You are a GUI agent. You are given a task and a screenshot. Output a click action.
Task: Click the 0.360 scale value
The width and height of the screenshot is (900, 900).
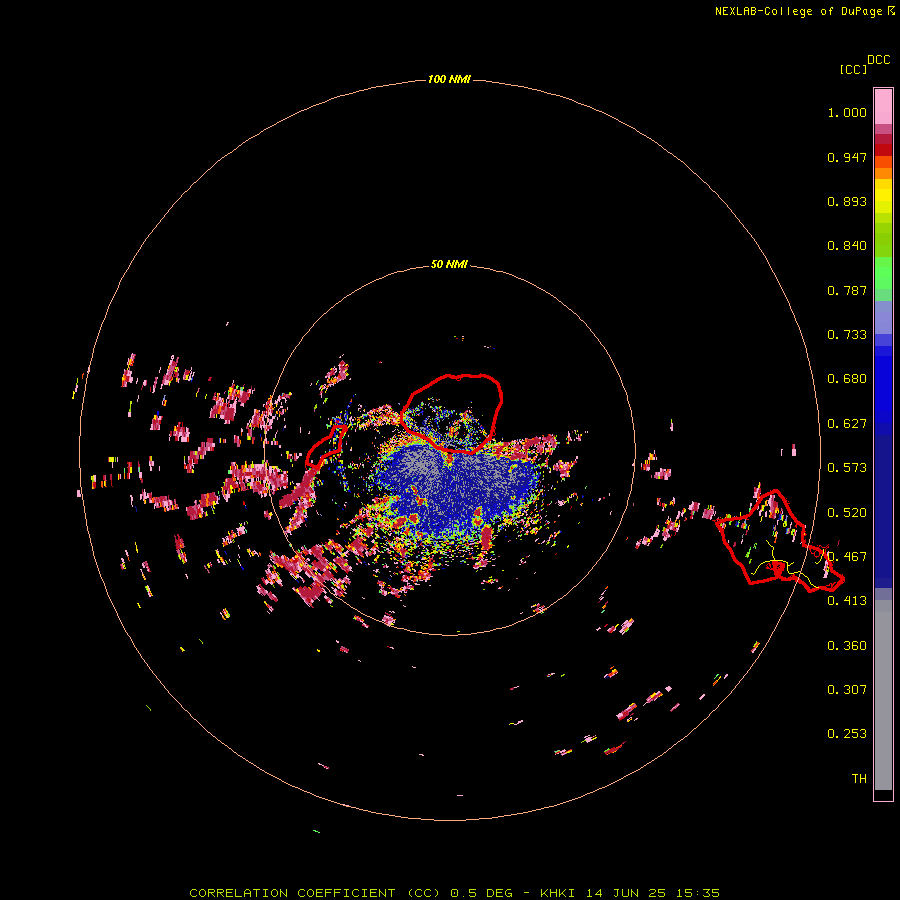pyautogui.click(x=847, y=645)
